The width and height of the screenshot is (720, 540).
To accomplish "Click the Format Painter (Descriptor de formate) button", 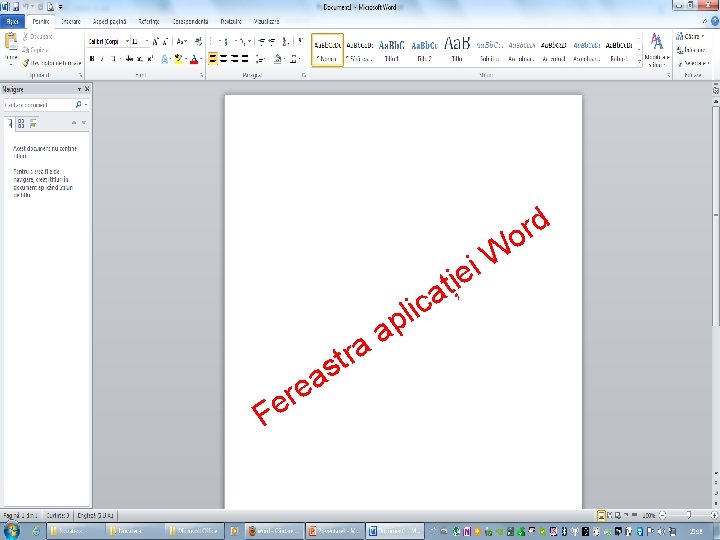I will tap(51, 63).
